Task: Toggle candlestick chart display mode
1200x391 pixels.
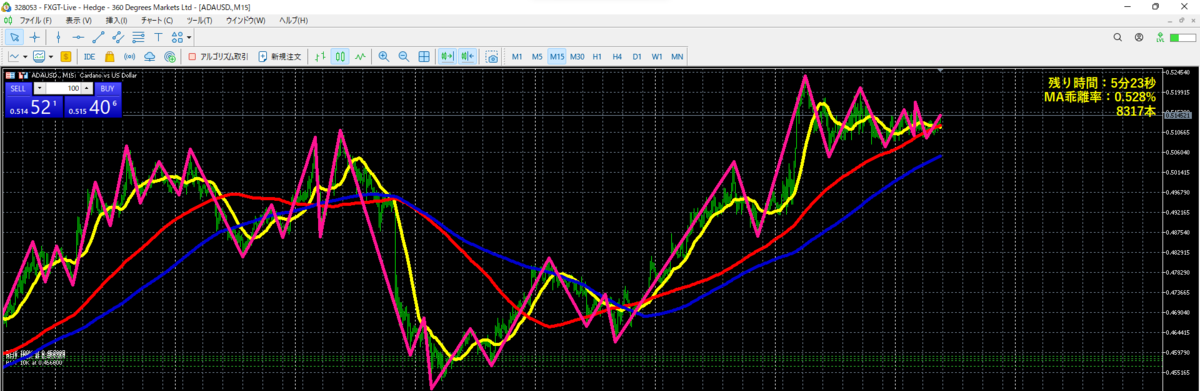Action: 340,57
